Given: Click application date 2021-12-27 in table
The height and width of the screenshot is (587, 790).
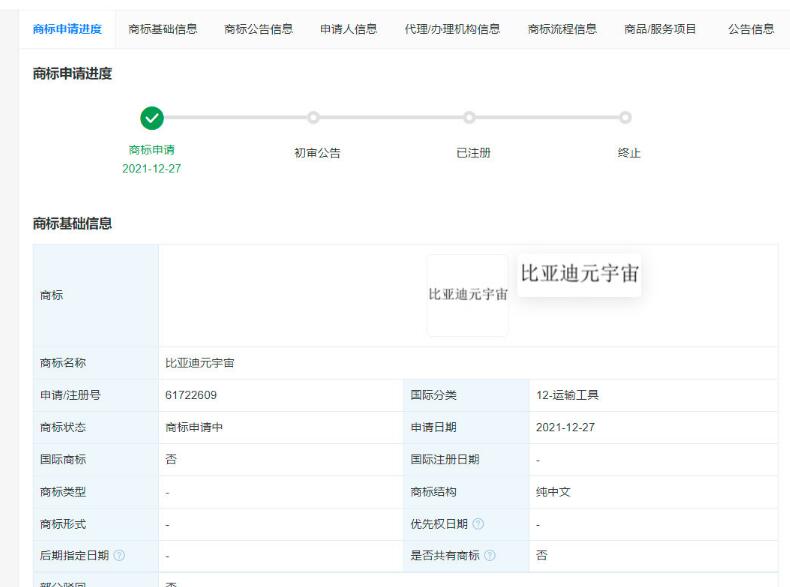Looking at the screenshot, I should (565, 427).
